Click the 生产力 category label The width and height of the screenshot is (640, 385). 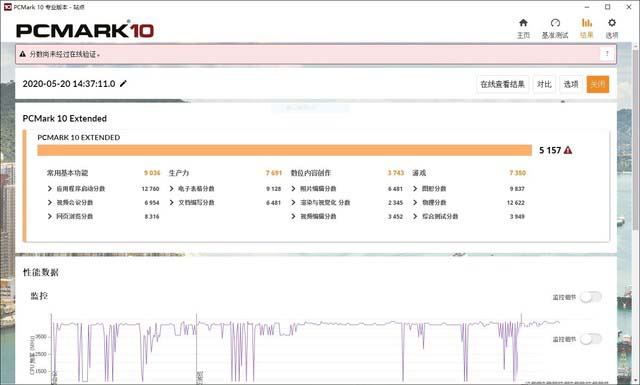(x=179, y=173)
